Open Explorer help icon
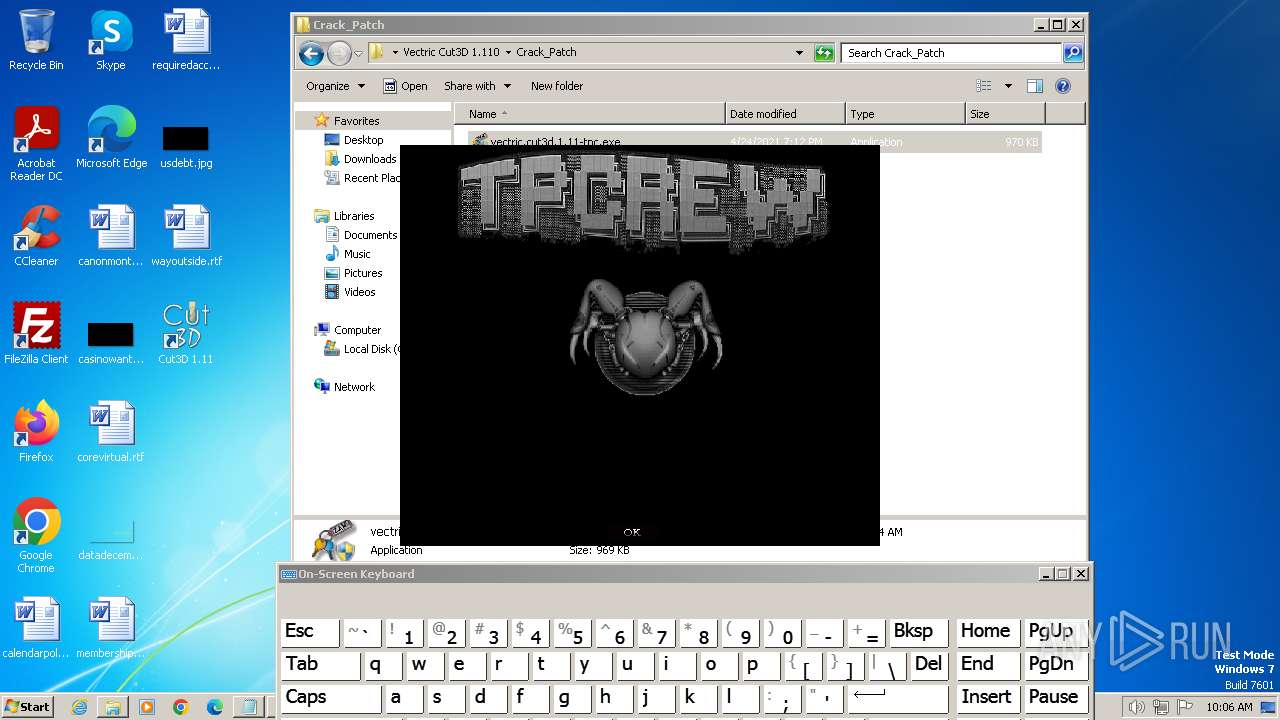The width and height of the screenshot is (1280, 720). (1063, 86)
